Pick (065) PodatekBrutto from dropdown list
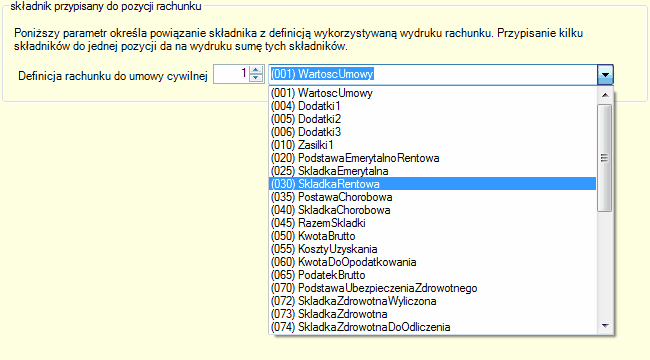This screenshot has width=650, height=360. coord(432,275)
